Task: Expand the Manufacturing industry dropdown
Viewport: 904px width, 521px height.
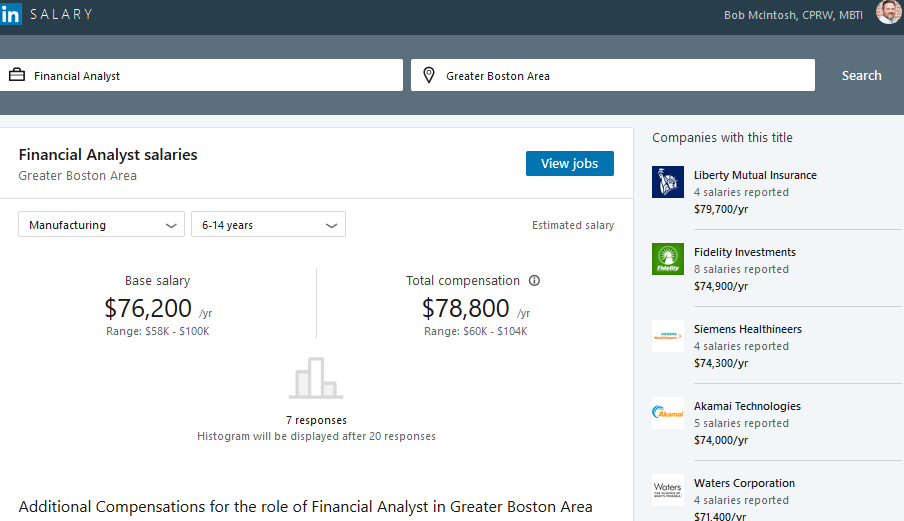Action: (101, 224)
